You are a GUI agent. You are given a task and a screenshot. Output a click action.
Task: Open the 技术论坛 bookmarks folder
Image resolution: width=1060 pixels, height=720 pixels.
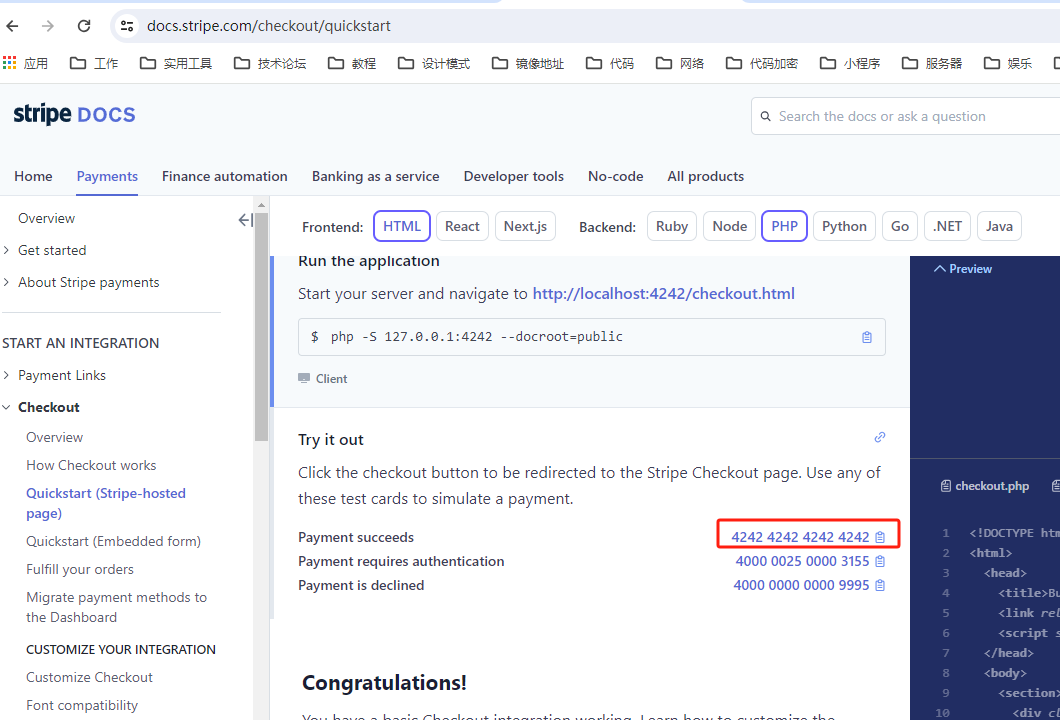[270, 63]
